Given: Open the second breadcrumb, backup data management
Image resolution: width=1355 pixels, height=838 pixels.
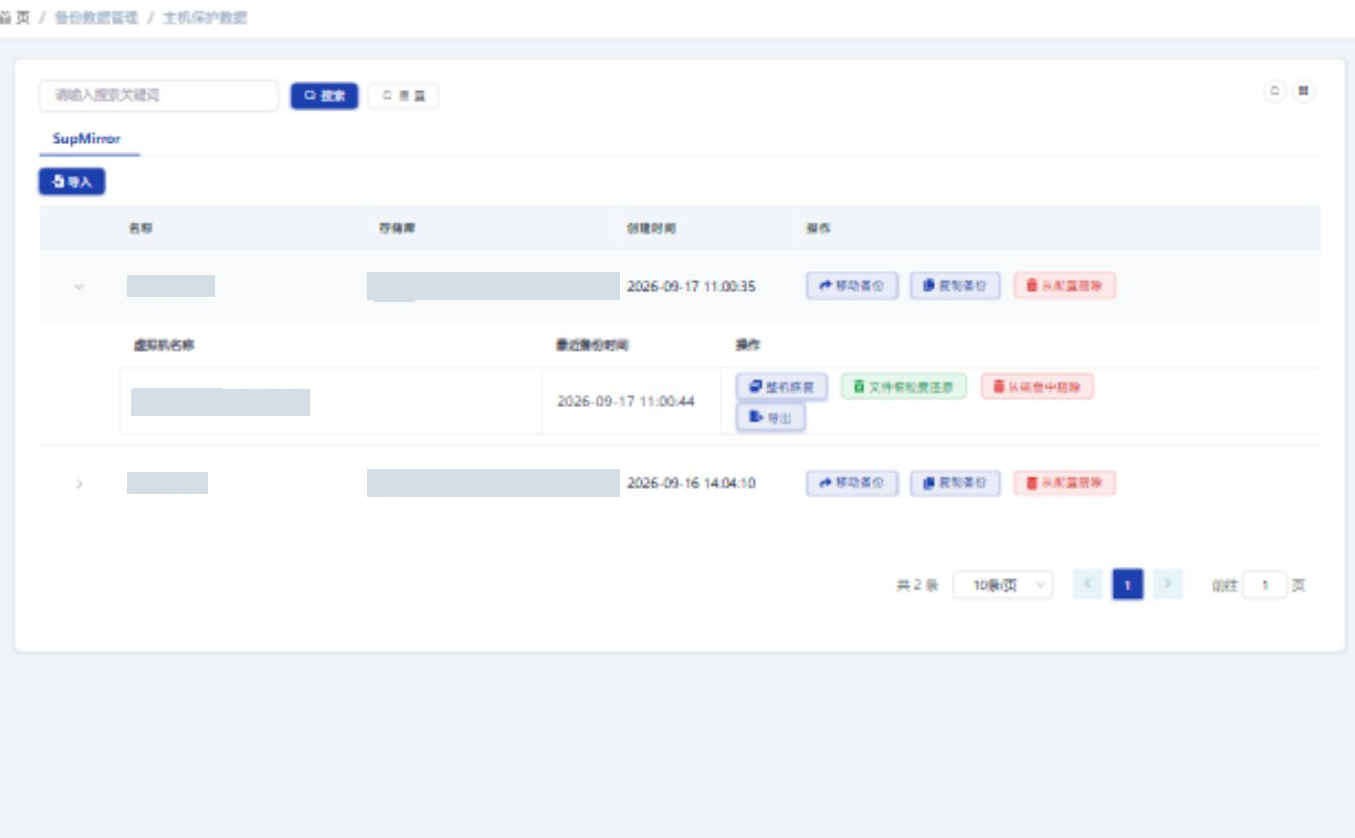Looking at the screenshot, I should (96, 18).
